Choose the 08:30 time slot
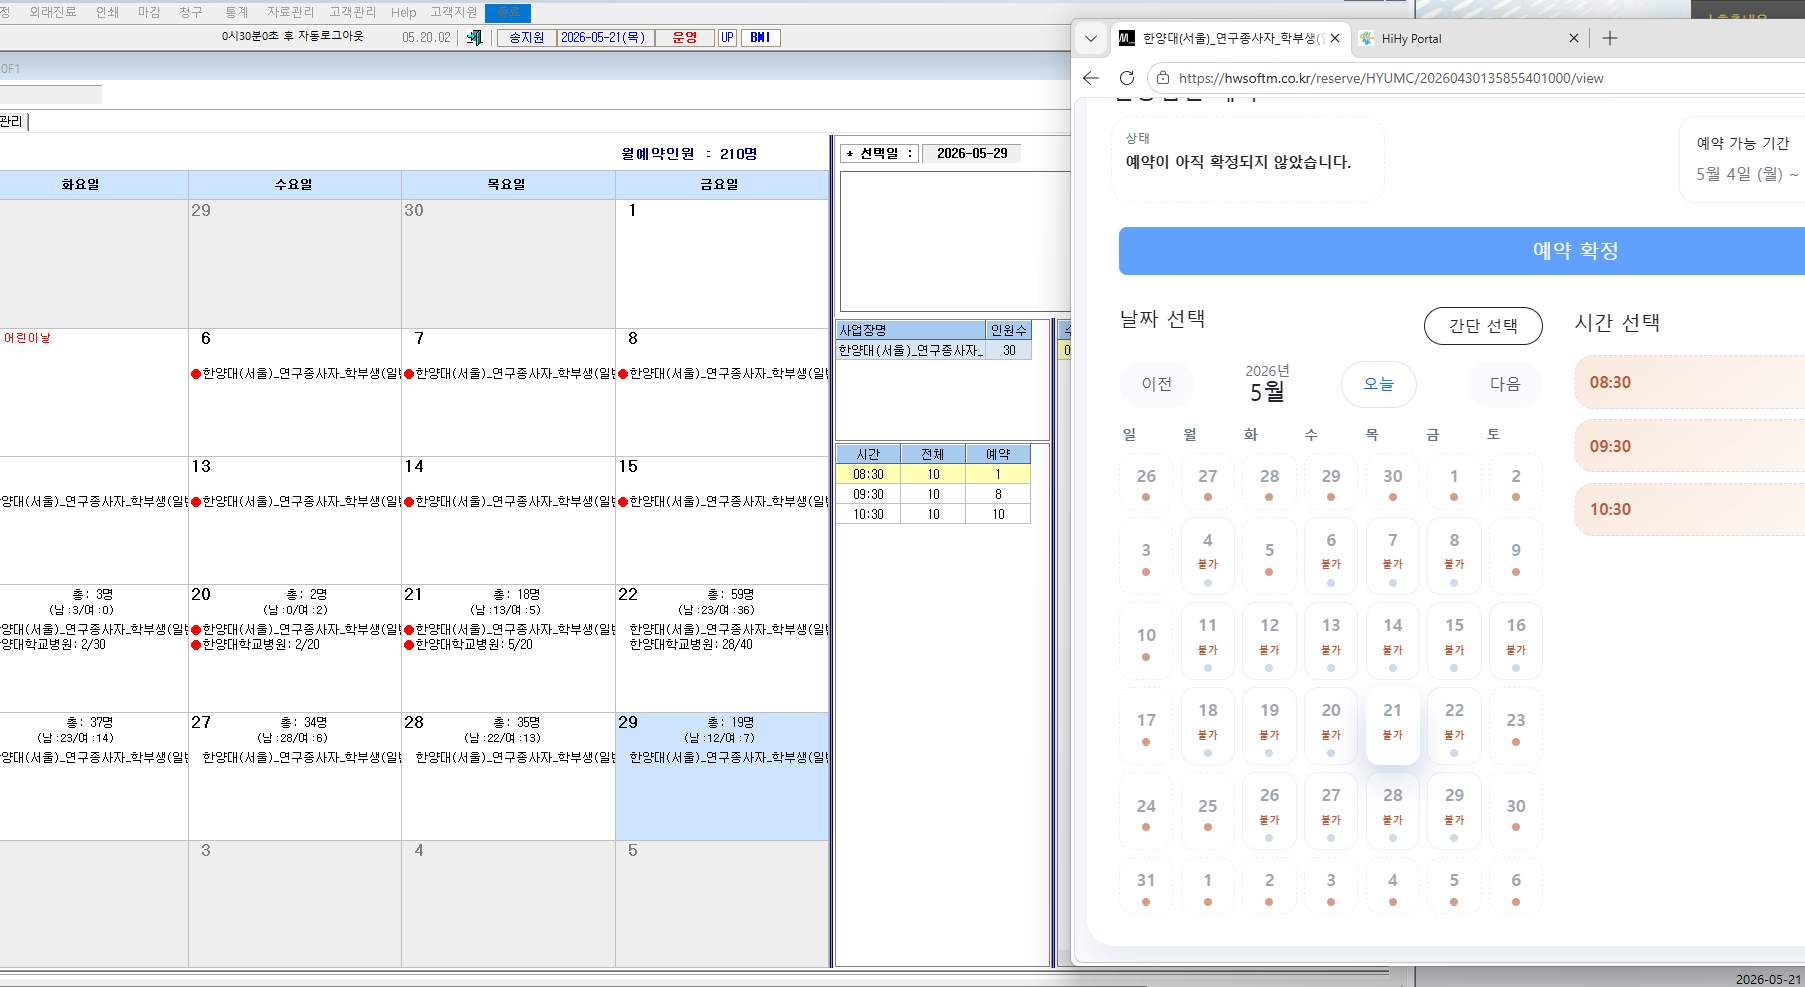Image resolution: width=1805 pixels, height=987 pixels. tap(1690, 382)
